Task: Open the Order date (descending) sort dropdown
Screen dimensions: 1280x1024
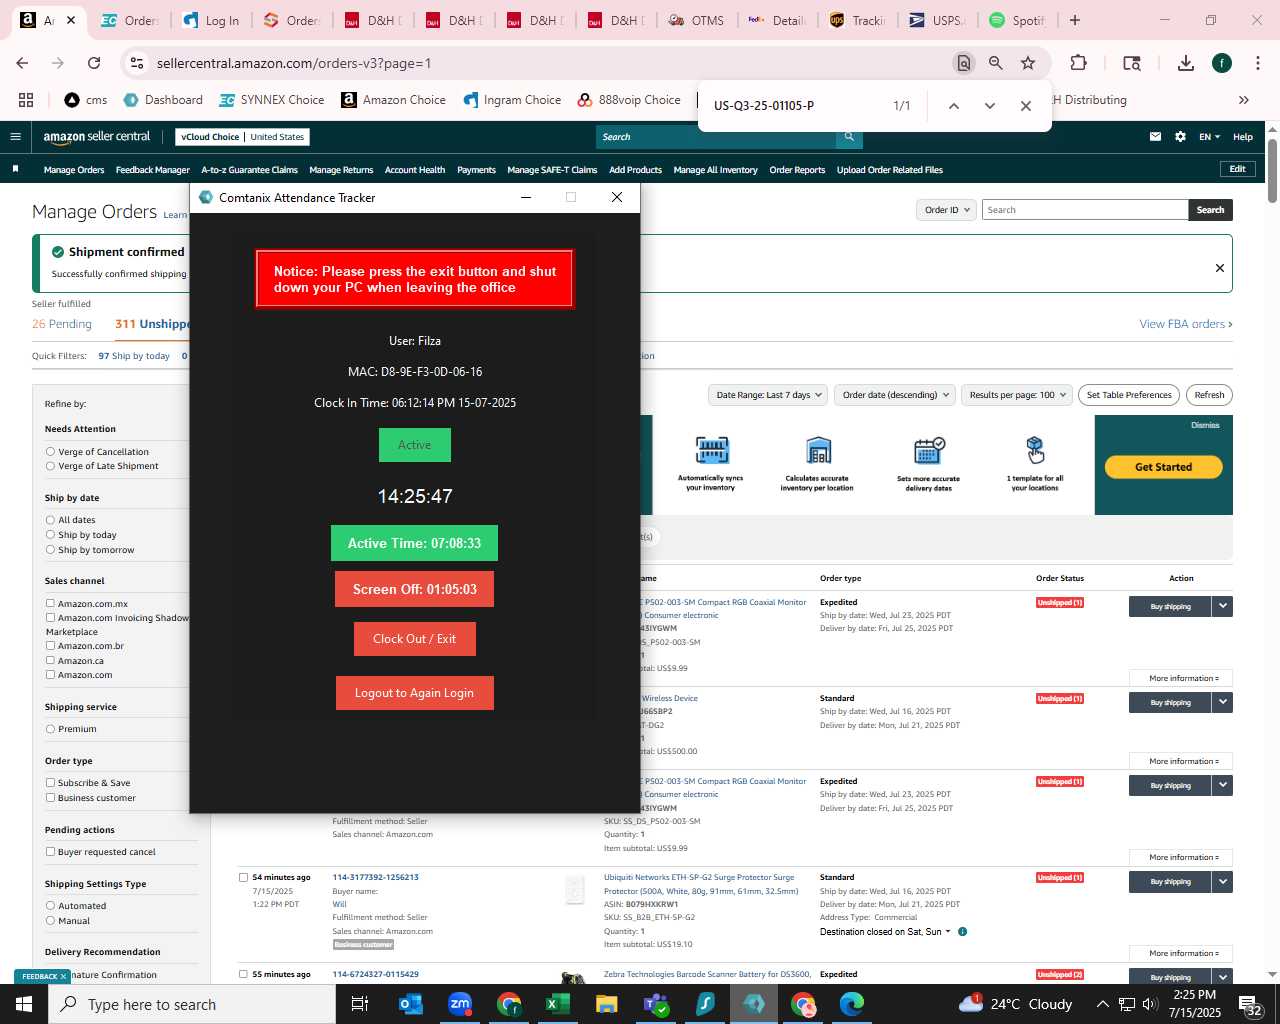Action: coord(895,395)
